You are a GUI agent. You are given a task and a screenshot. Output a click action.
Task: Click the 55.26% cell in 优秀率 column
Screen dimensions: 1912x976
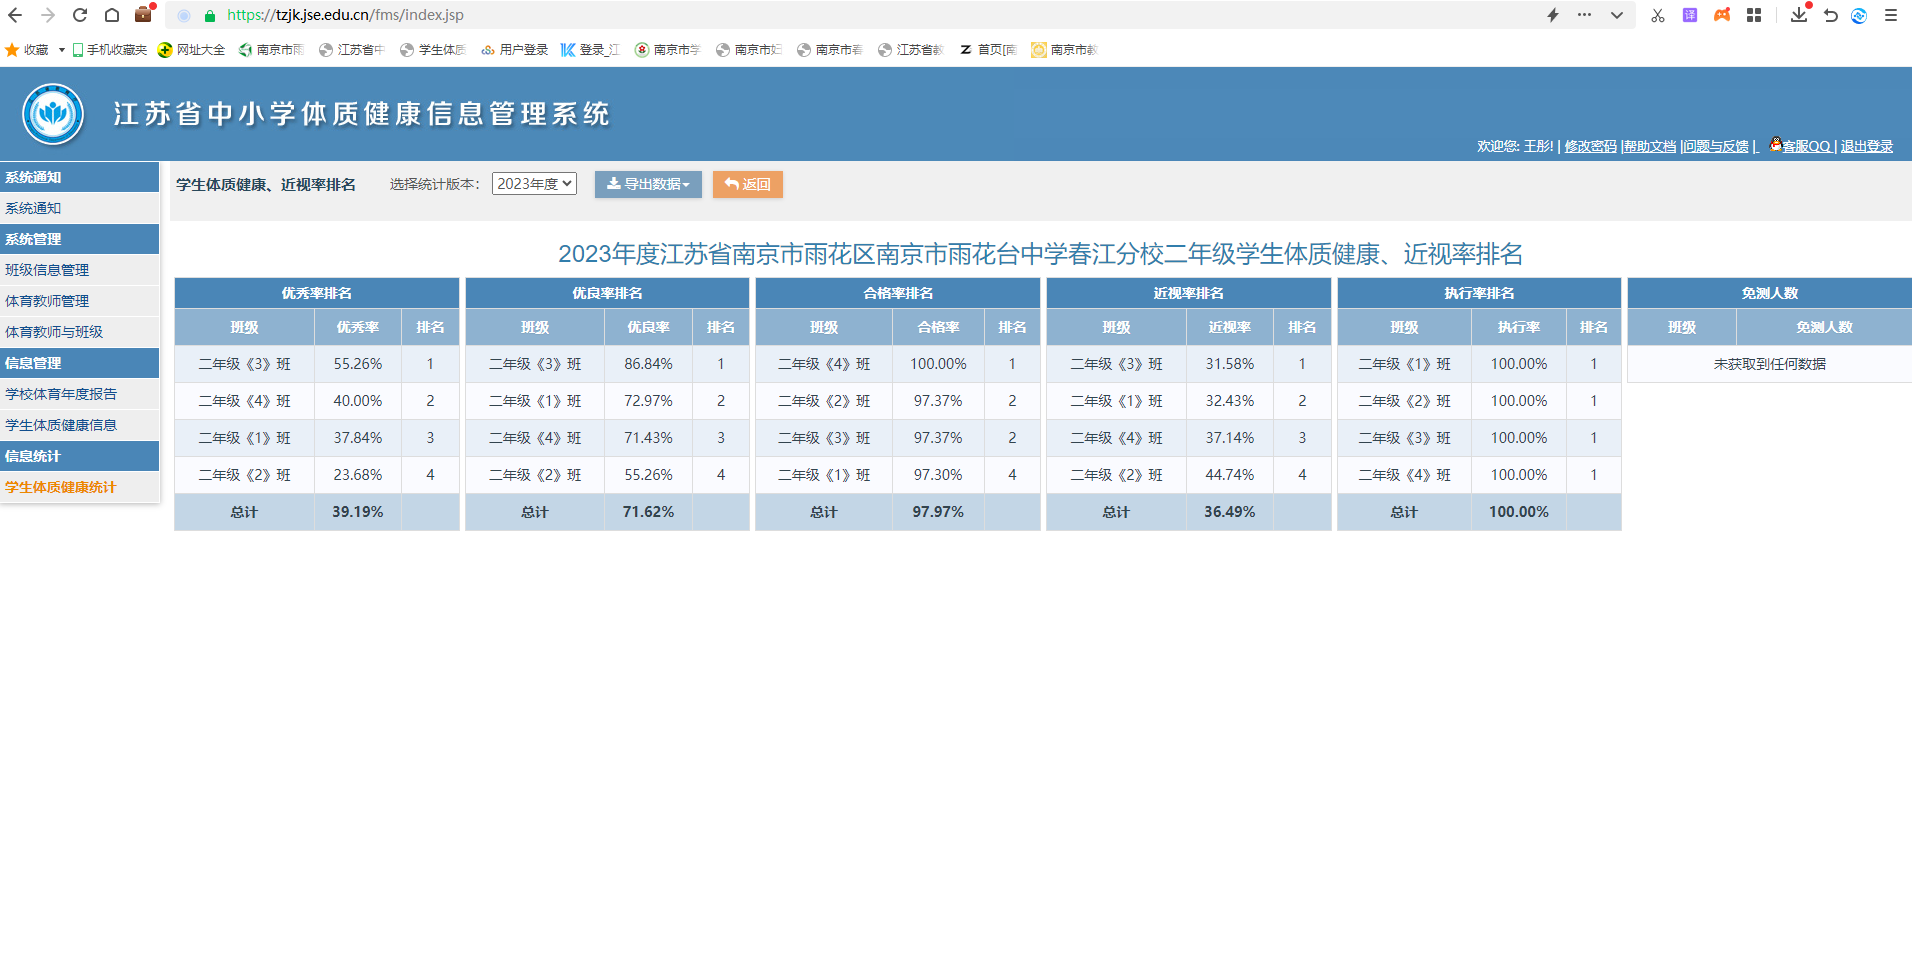358,364
